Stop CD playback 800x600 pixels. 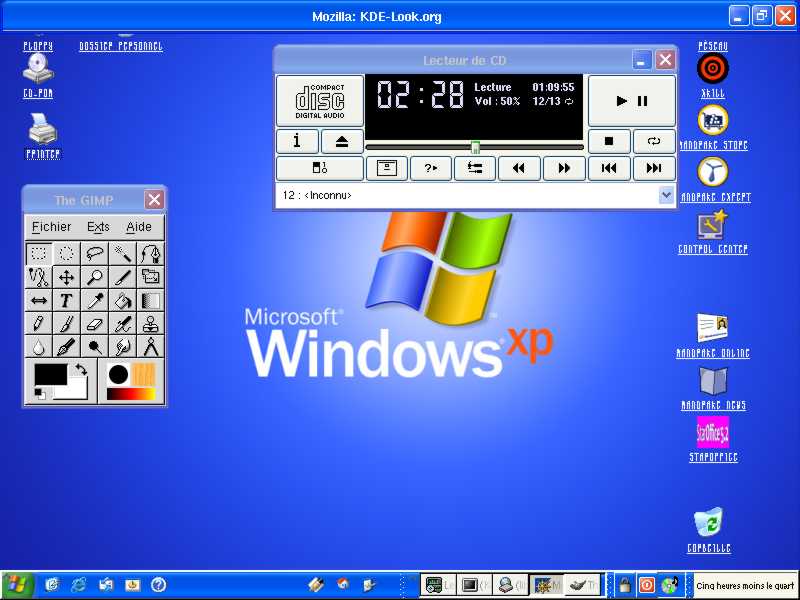point(609,141)
